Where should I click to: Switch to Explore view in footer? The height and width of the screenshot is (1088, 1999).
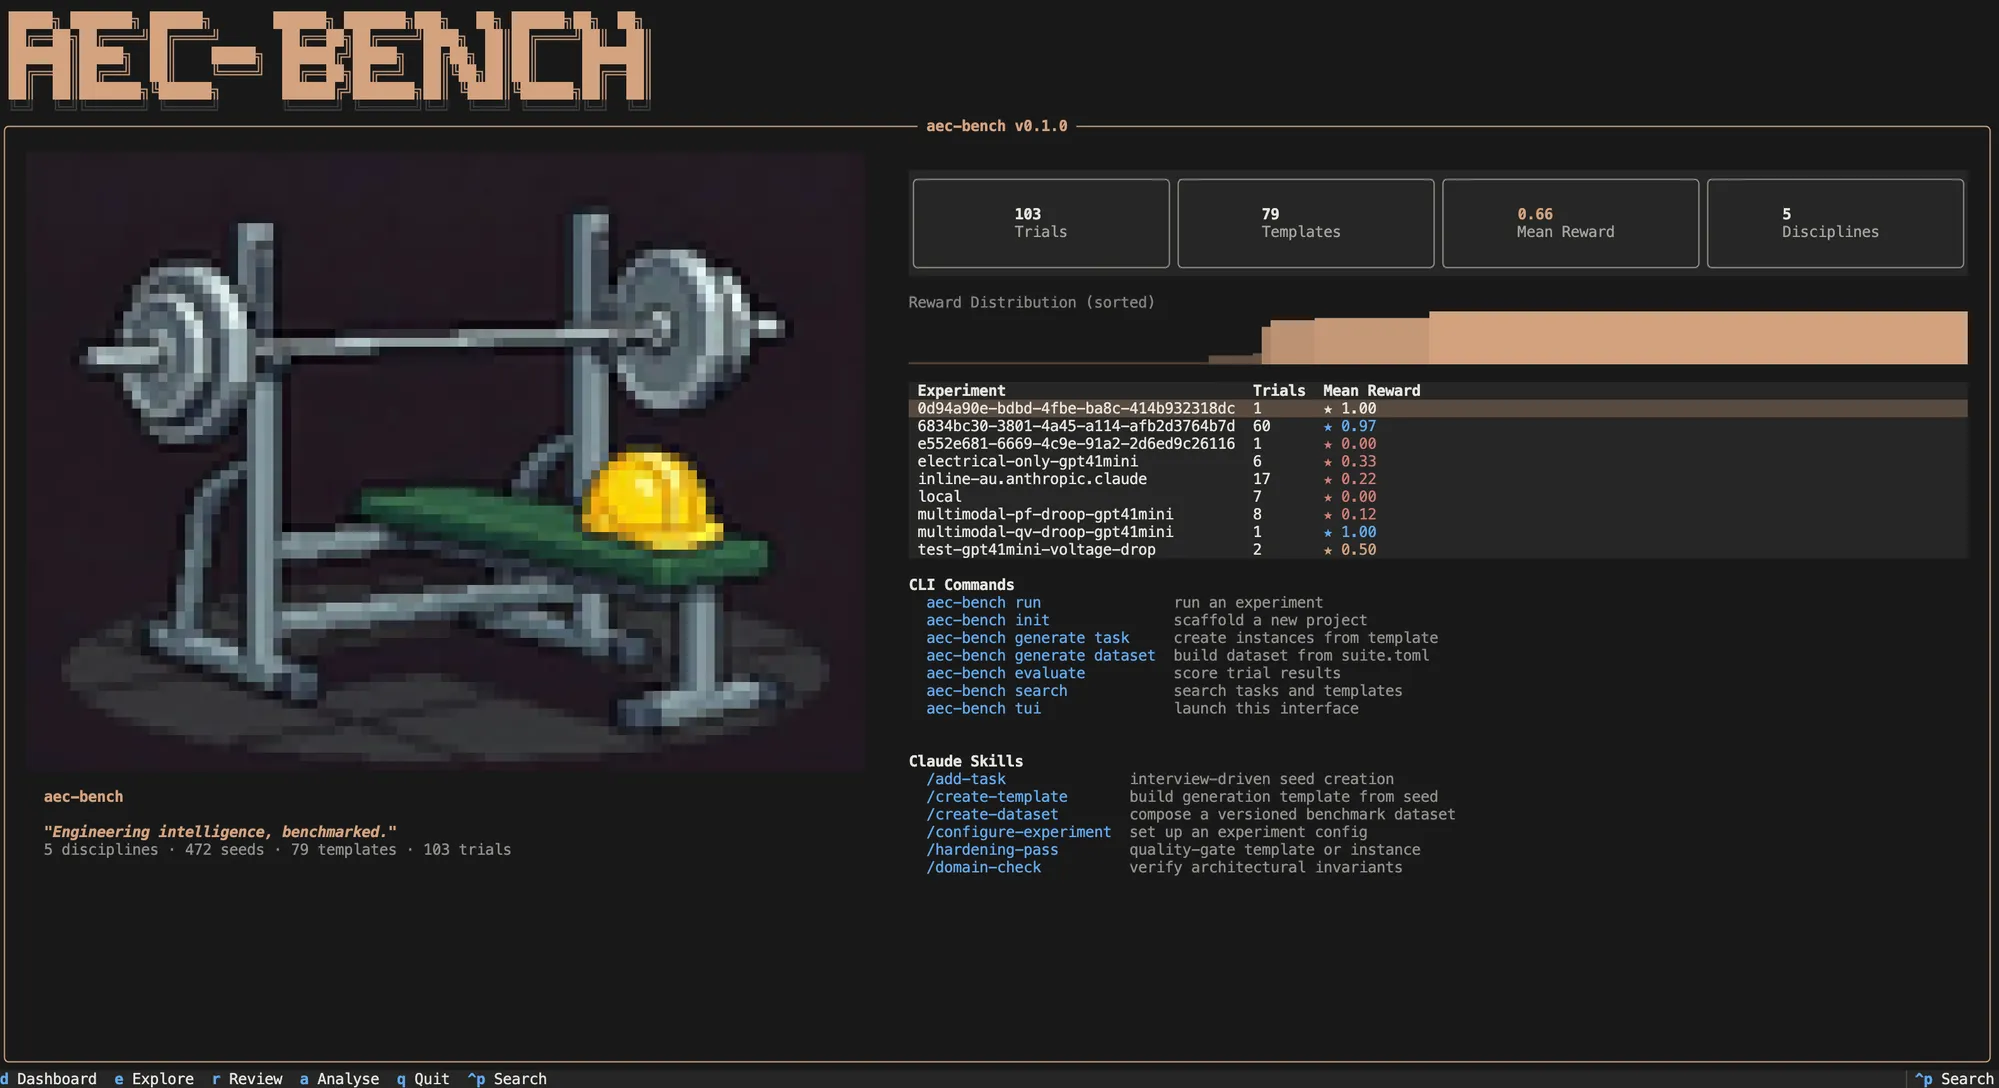154,1078
